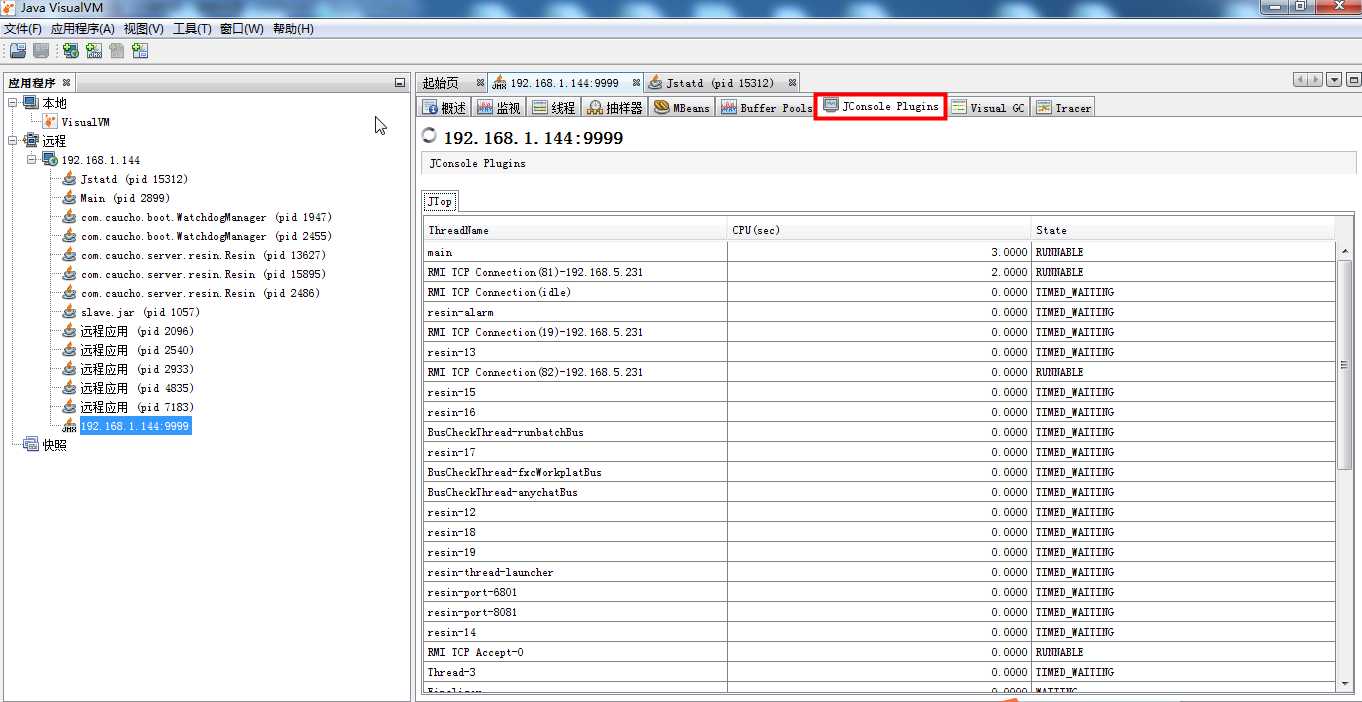1362x702 pixels.
Task: Select the JTop plugin tab
Action: 440,201
